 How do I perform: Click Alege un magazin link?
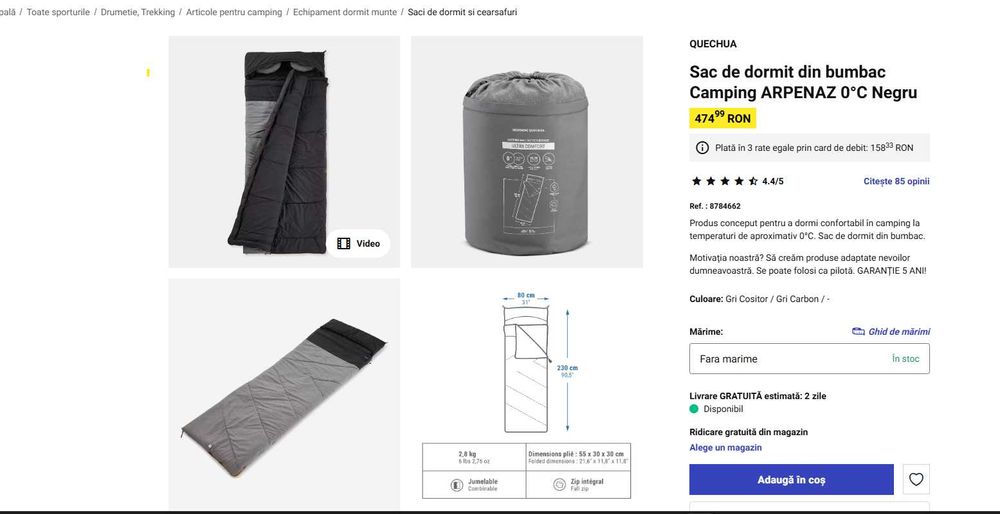pos(725,448)
